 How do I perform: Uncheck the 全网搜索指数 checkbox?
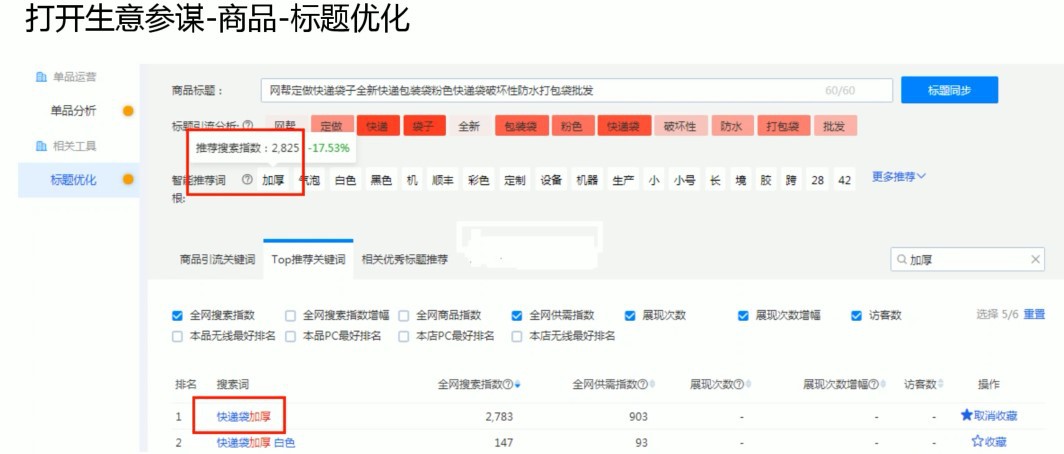click(178, 315)
